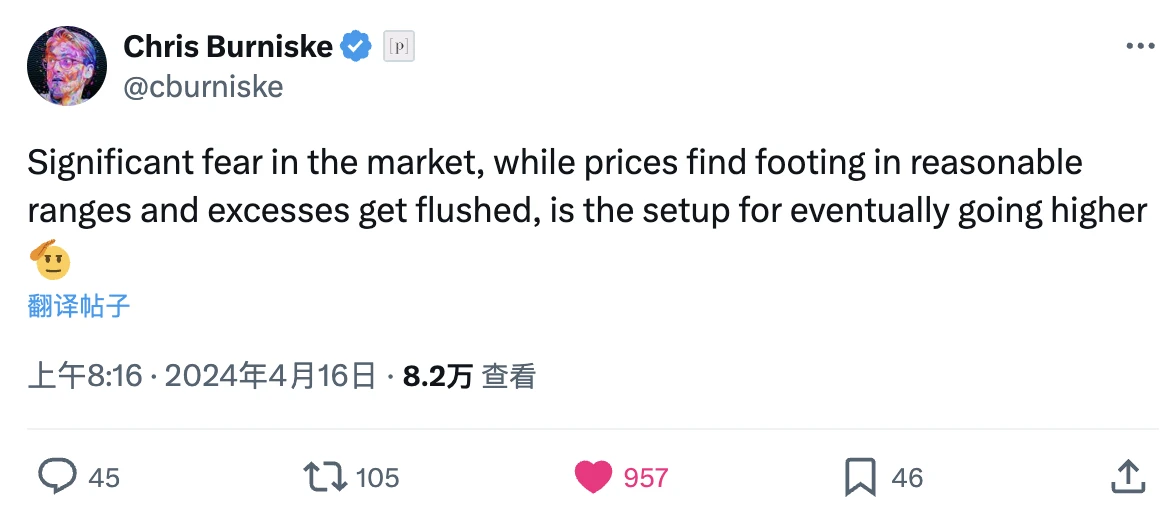Click the share upload icon

(x=1127, y=477)
